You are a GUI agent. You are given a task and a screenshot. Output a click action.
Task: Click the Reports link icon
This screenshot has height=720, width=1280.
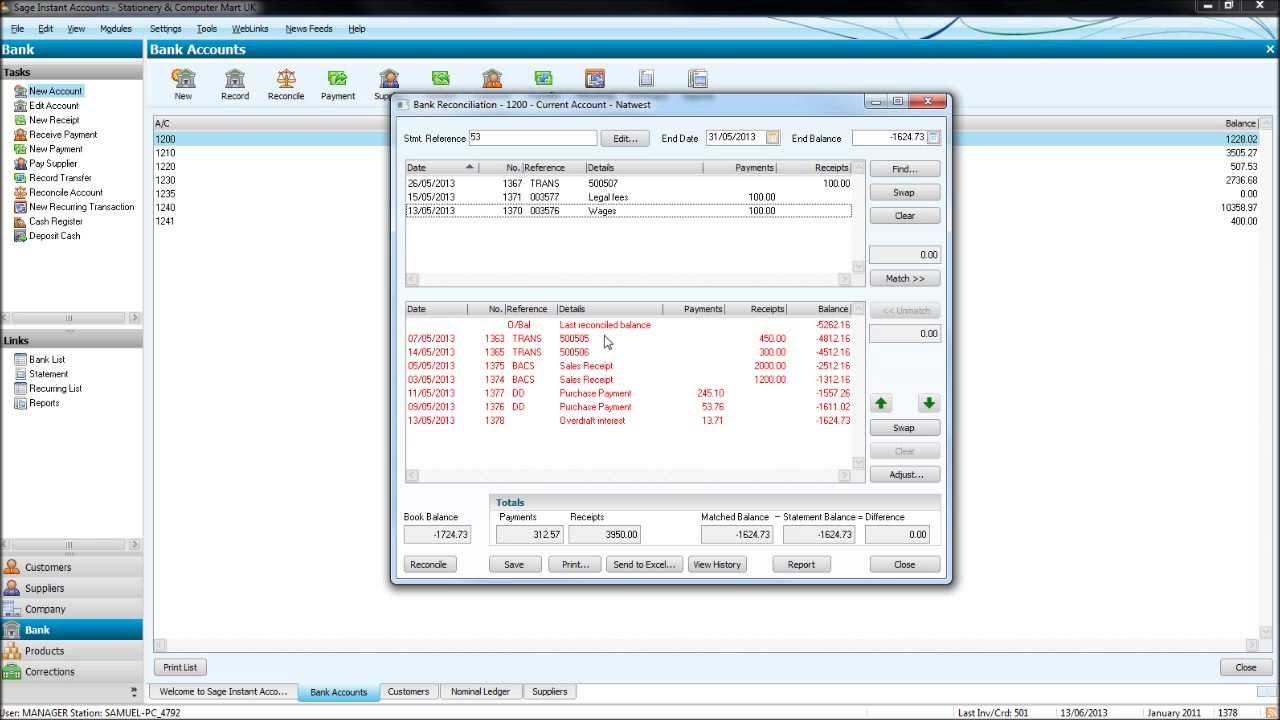point(20,403)
